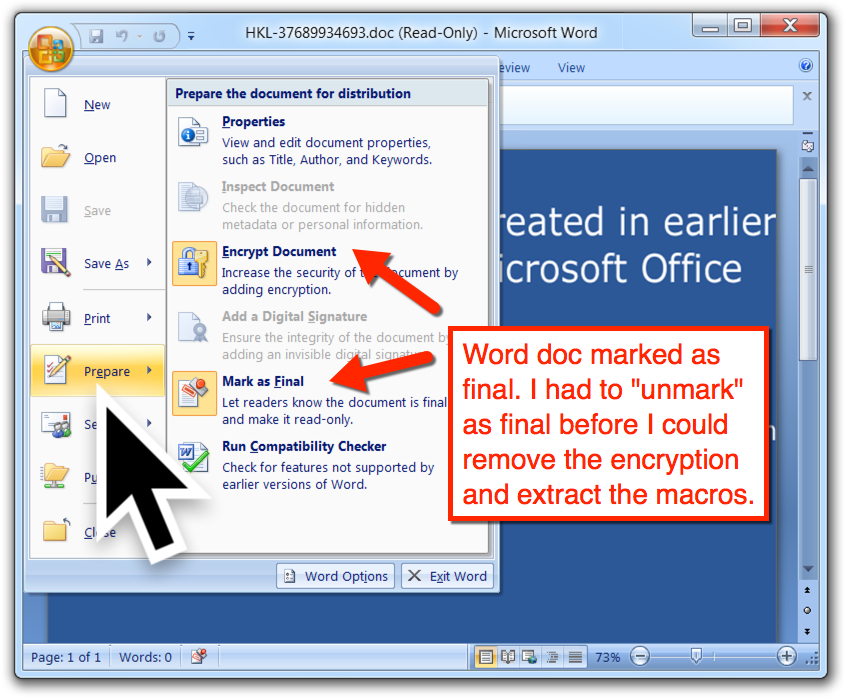846x699 pixels.
Task: Click the Exit Word button
Action: (447, 576)
